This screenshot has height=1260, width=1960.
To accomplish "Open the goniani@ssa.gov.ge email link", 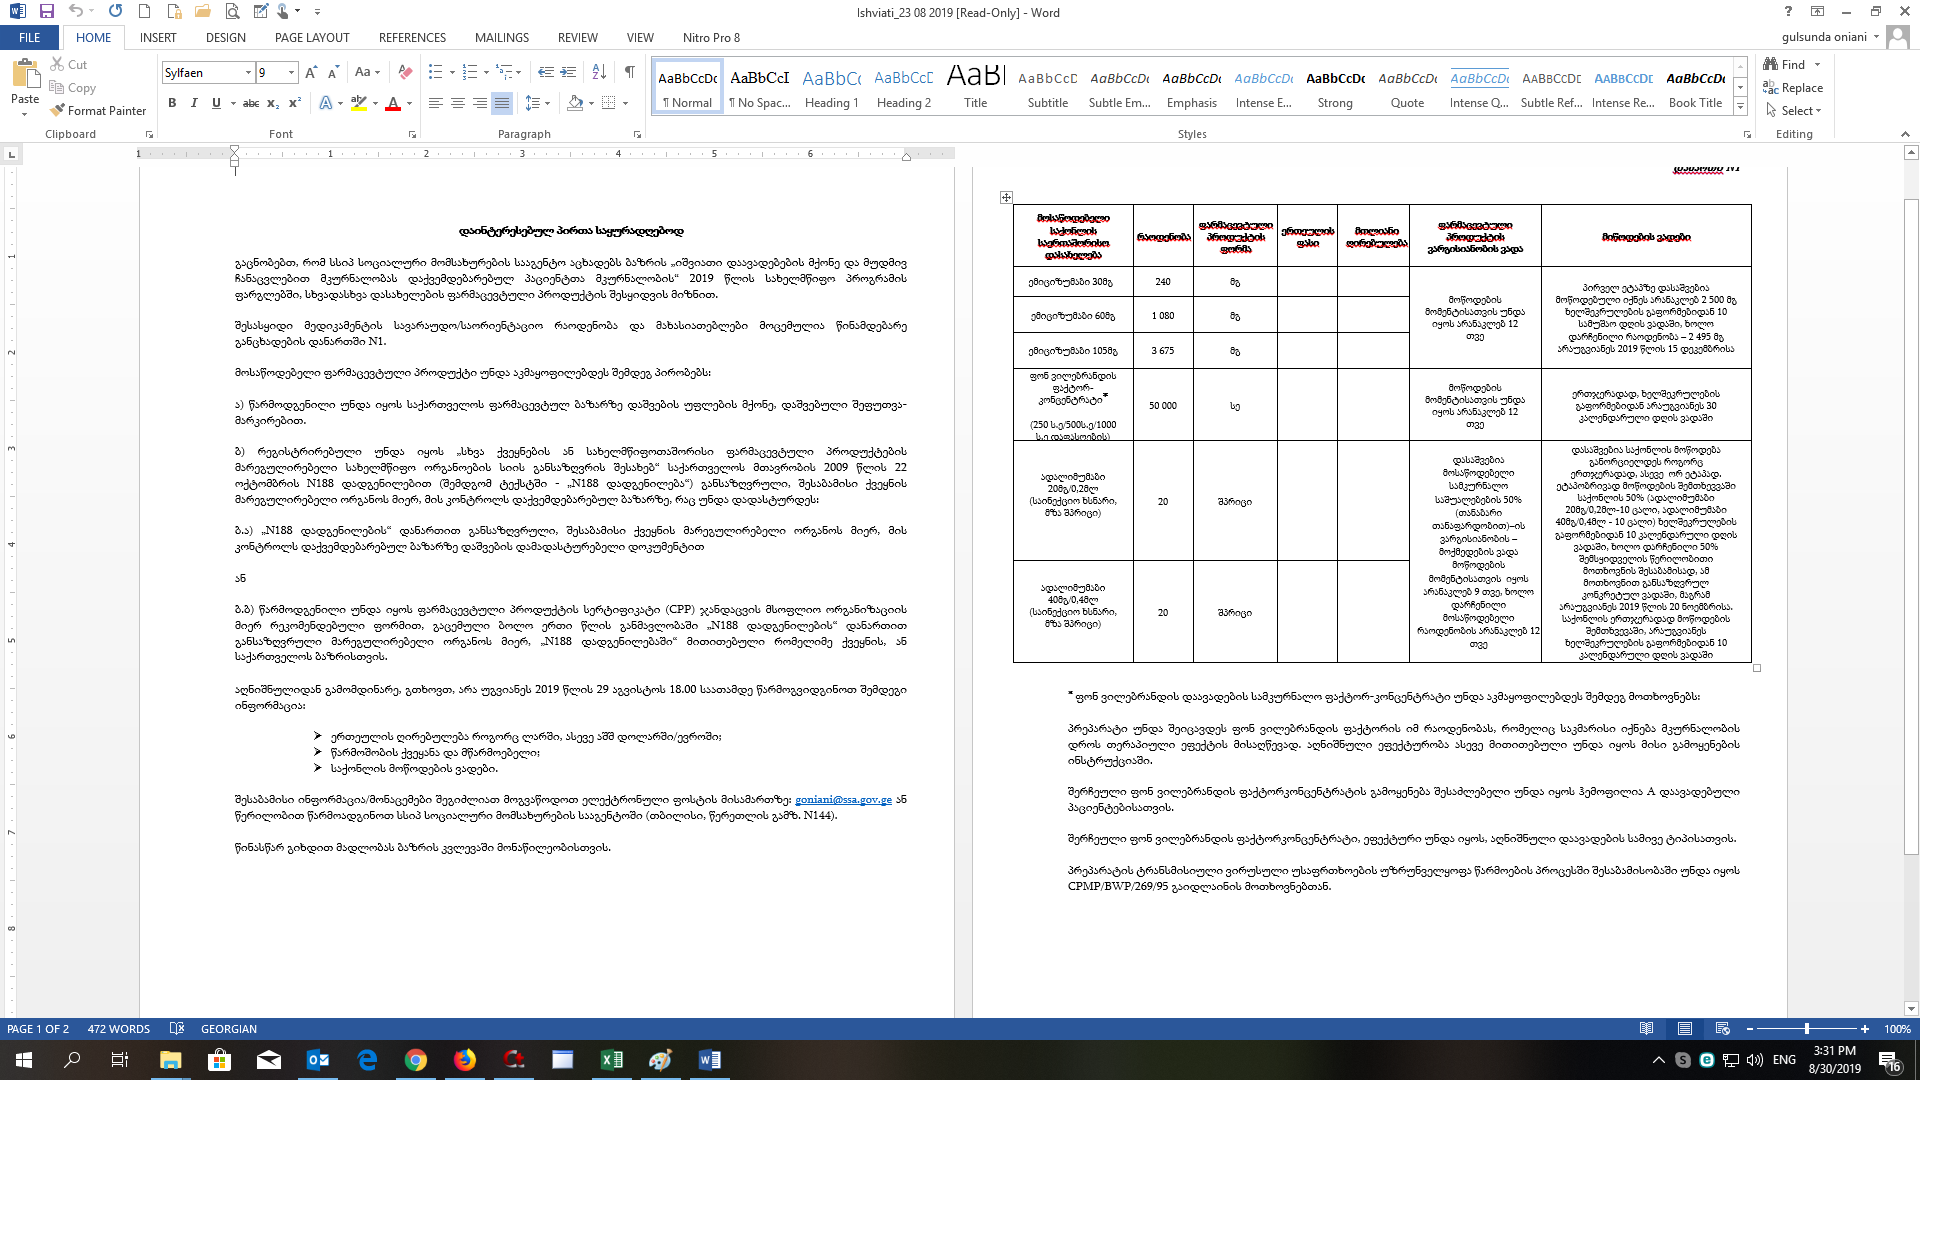I will pyautogui.click(x=843, y=800).
